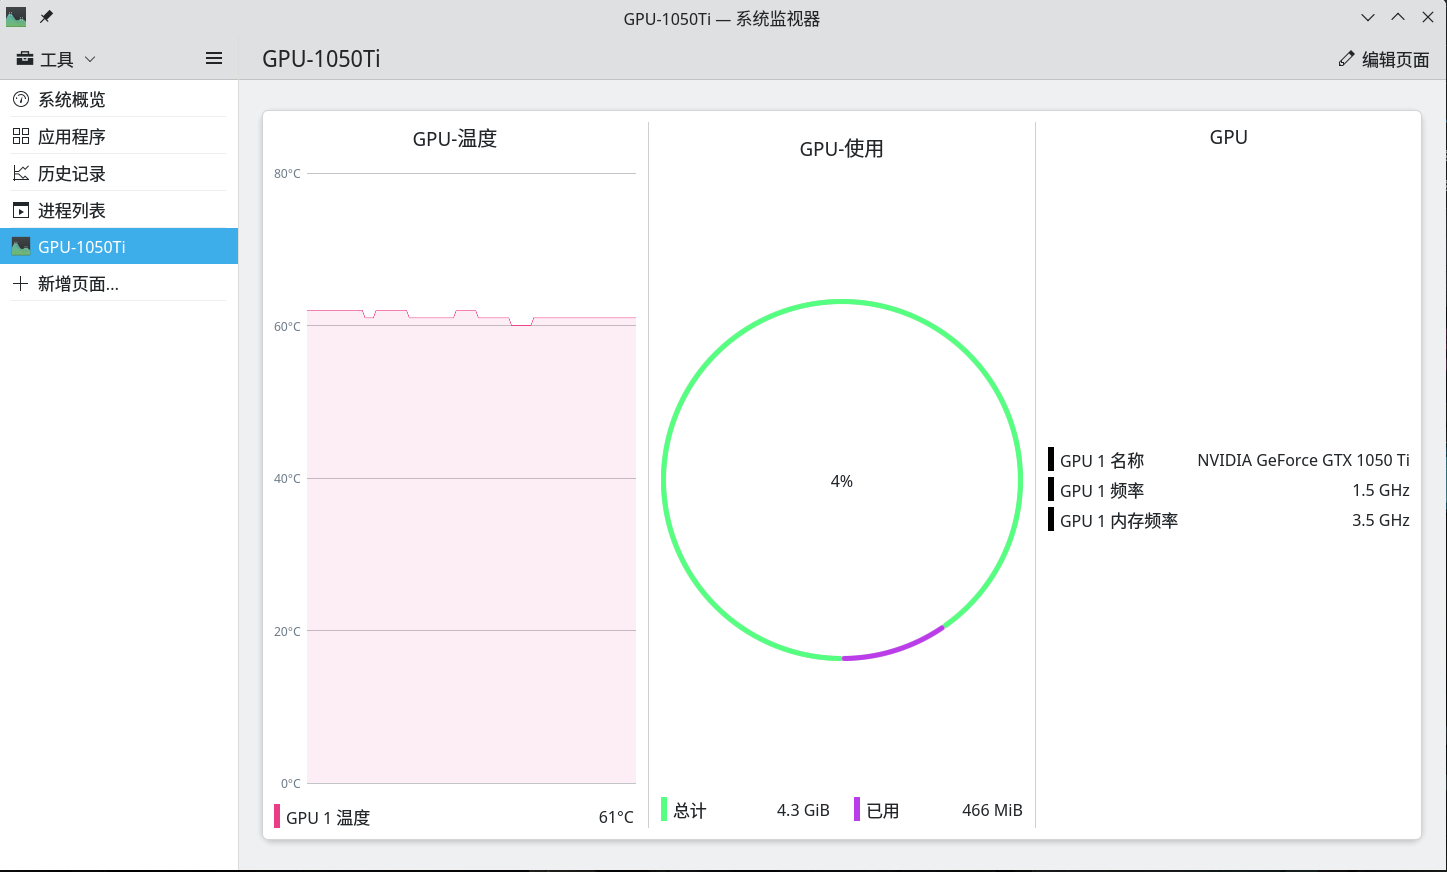Click the briefcase icon of 工具
The height and width of the screenshot is (872, 1447).
click(x=25, y=59)
